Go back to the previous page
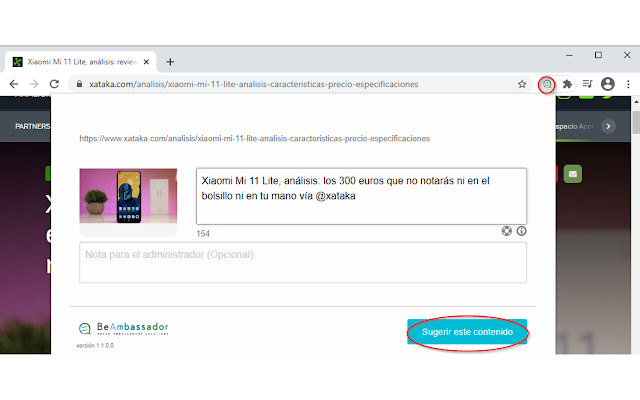Viewport: 640px width, 400px height. point(14,84)
